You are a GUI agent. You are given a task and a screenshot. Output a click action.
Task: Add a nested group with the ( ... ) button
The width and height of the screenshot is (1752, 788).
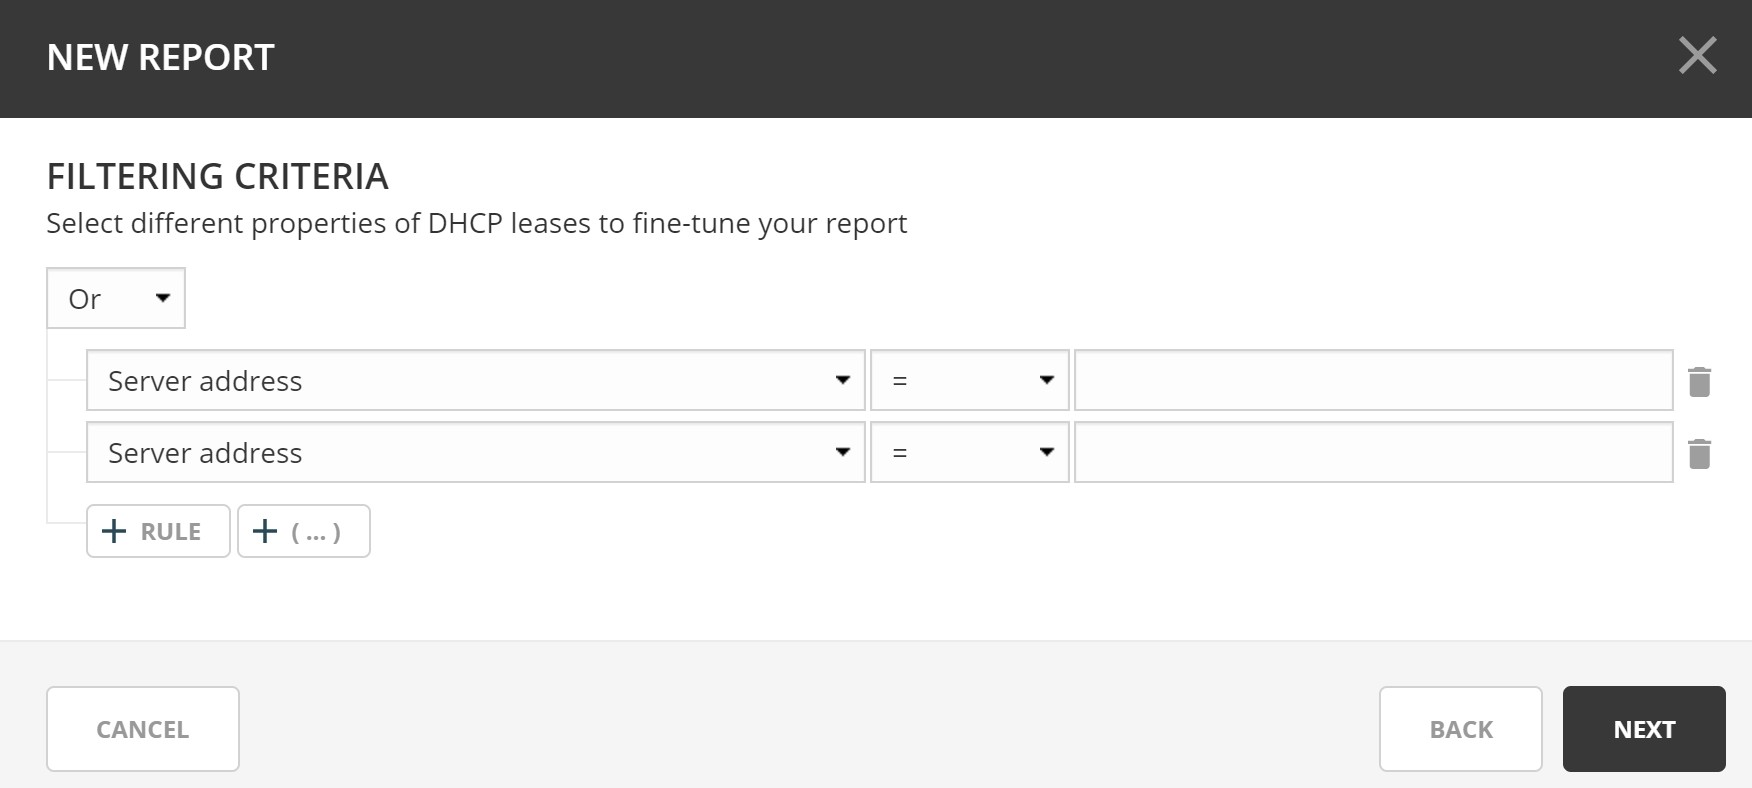pos(304,531)
